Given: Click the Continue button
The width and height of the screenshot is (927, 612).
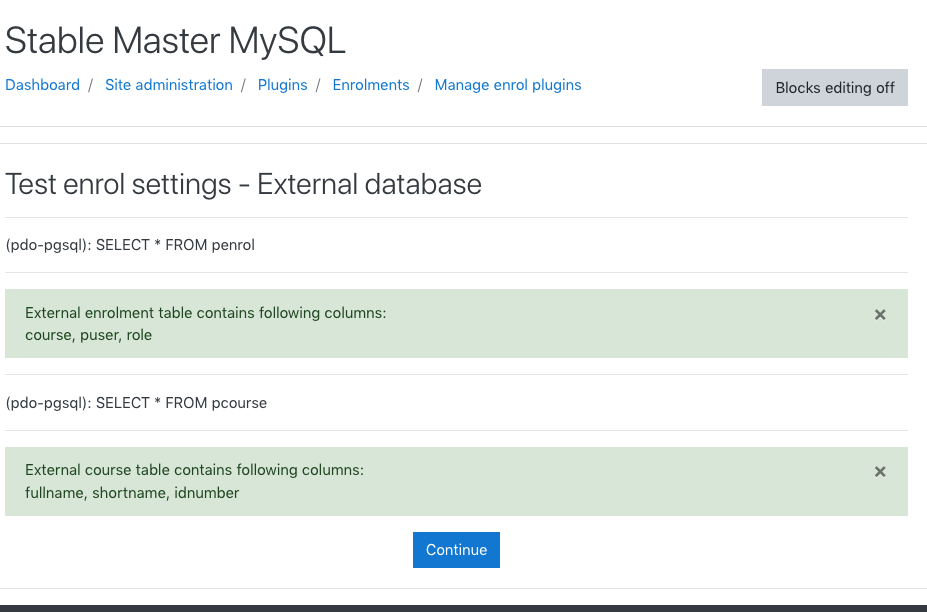Looking at the screenshot, I should [456, 550].
